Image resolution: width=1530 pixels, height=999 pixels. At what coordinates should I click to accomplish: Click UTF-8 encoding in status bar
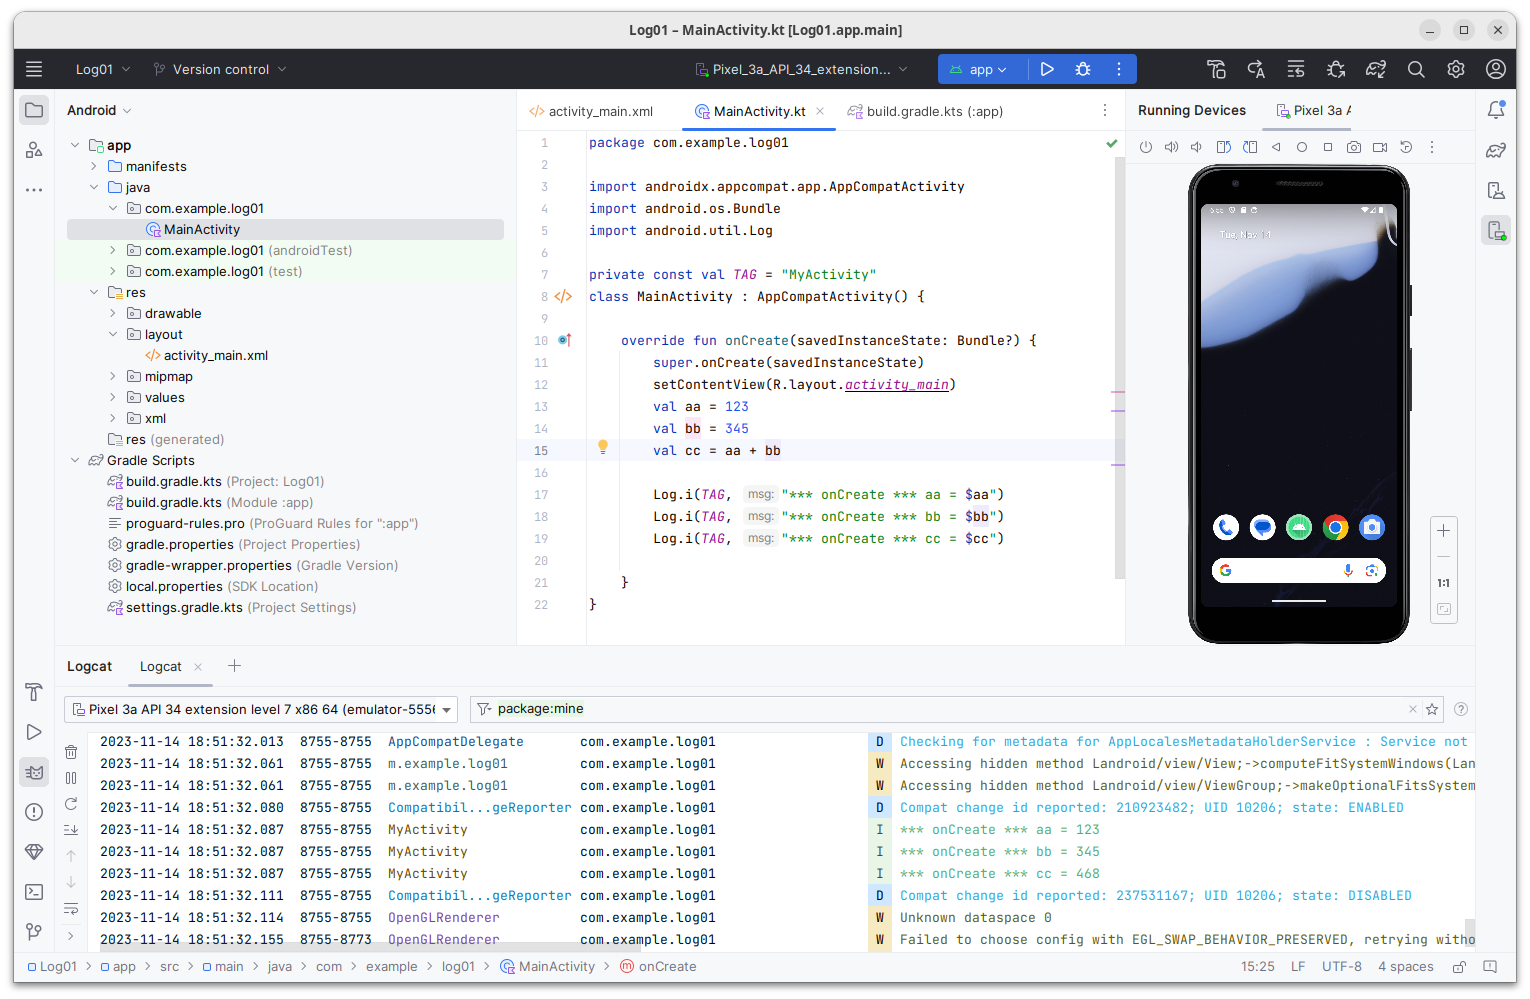(x=1341, y=966)
